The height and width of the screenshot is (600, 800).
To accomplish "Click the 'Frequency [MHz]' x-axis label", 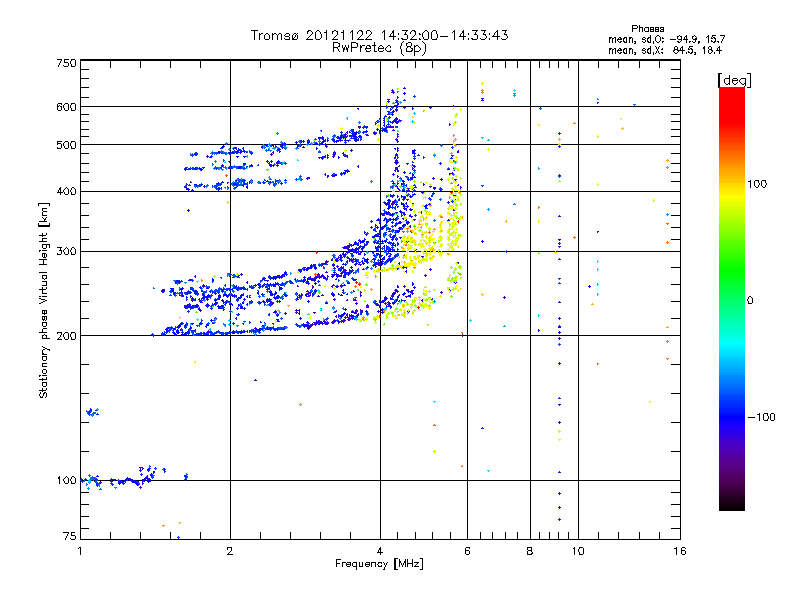I will [x=379, y=564].
